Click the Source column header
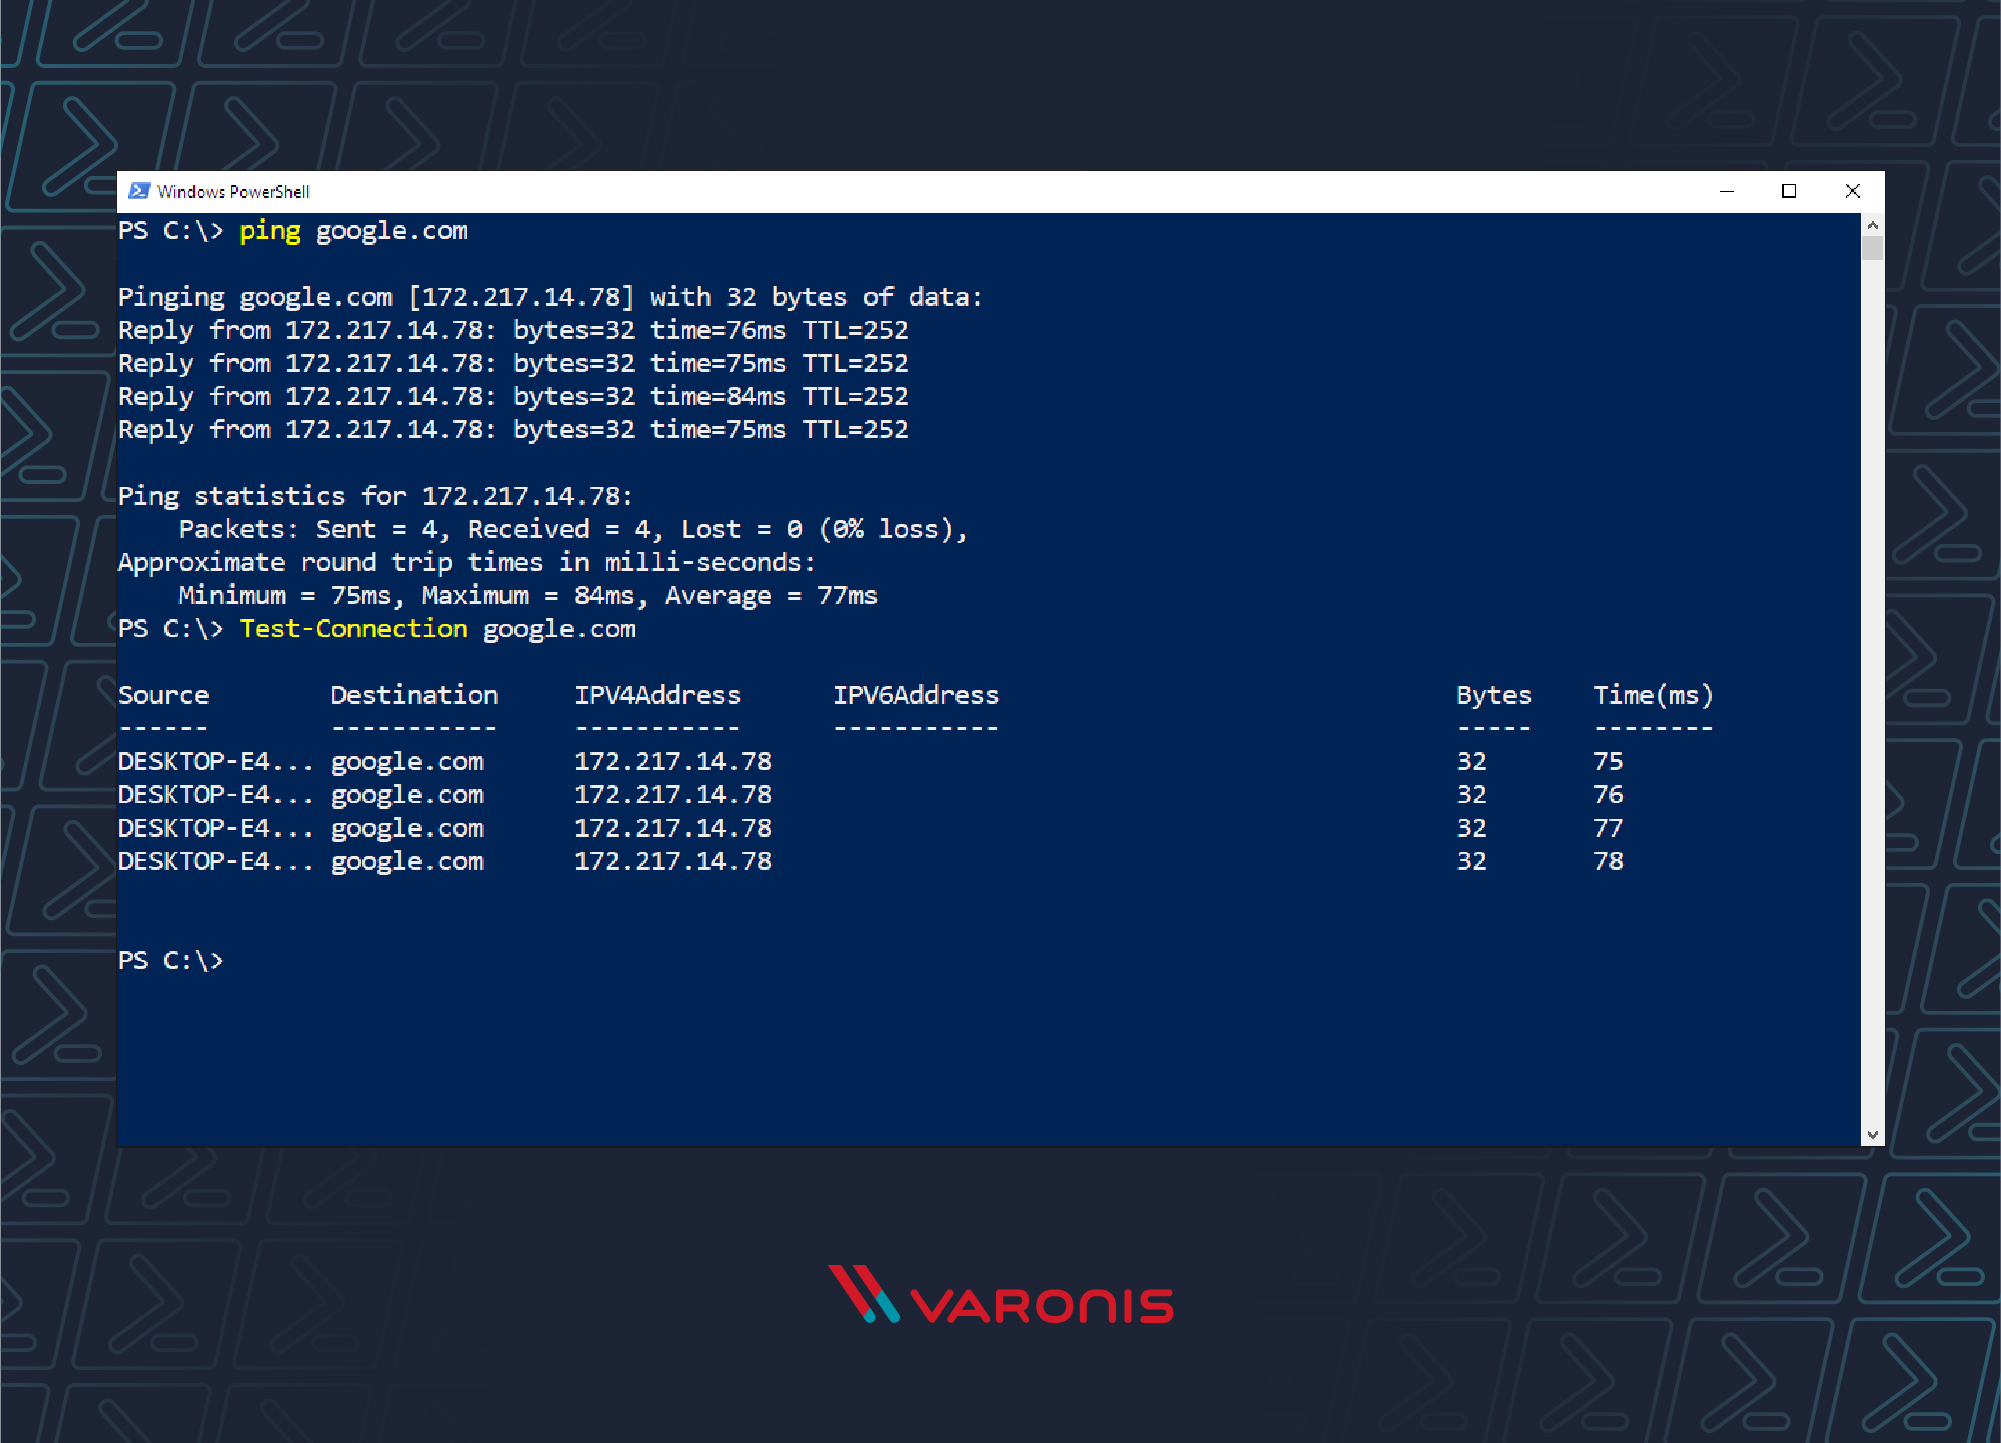The height and width of the screenshot is (1443, 2001). pos(163,694)
